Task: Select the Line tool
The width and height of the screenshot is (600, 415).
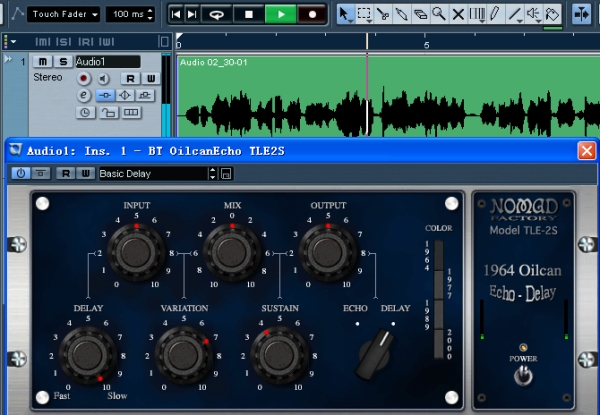Action: coord(514,14)
